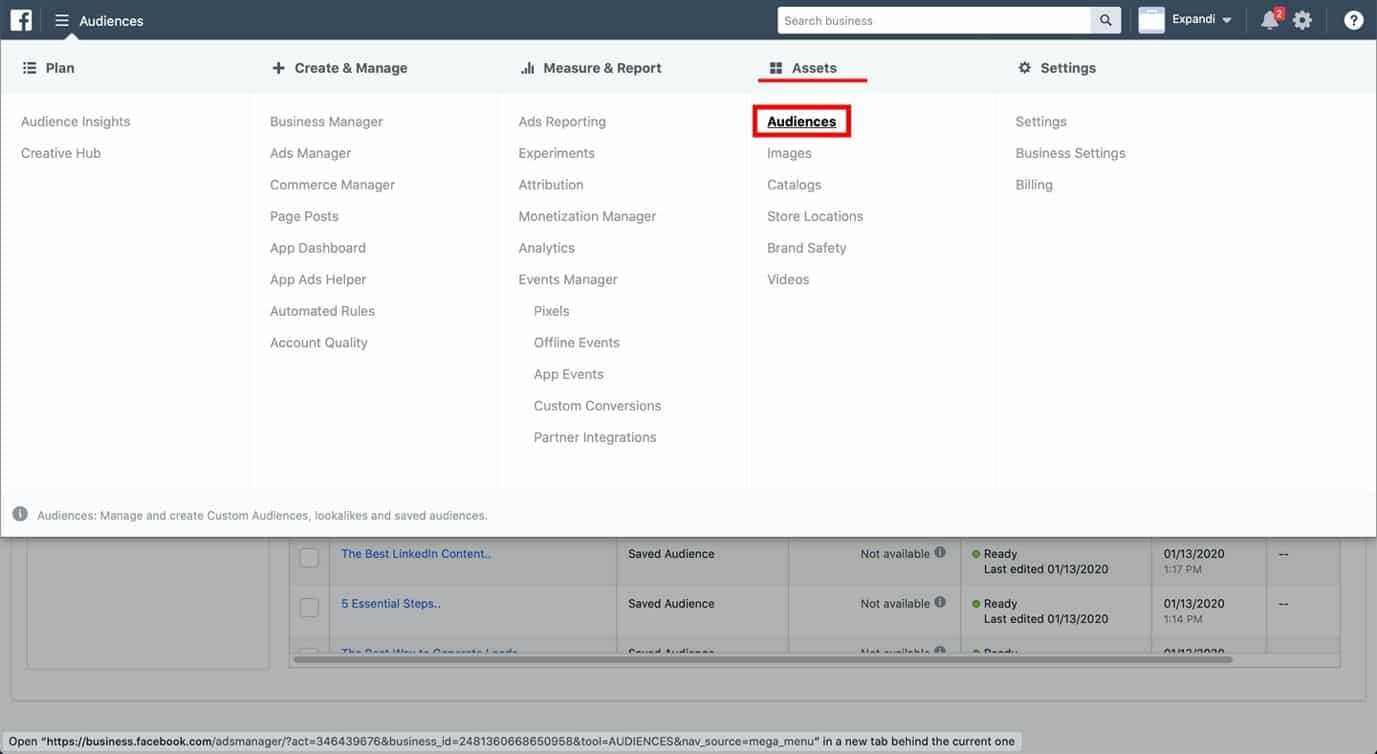Open Ads Reporting
The image size is (1377, 754).
(x=562, y=122)
